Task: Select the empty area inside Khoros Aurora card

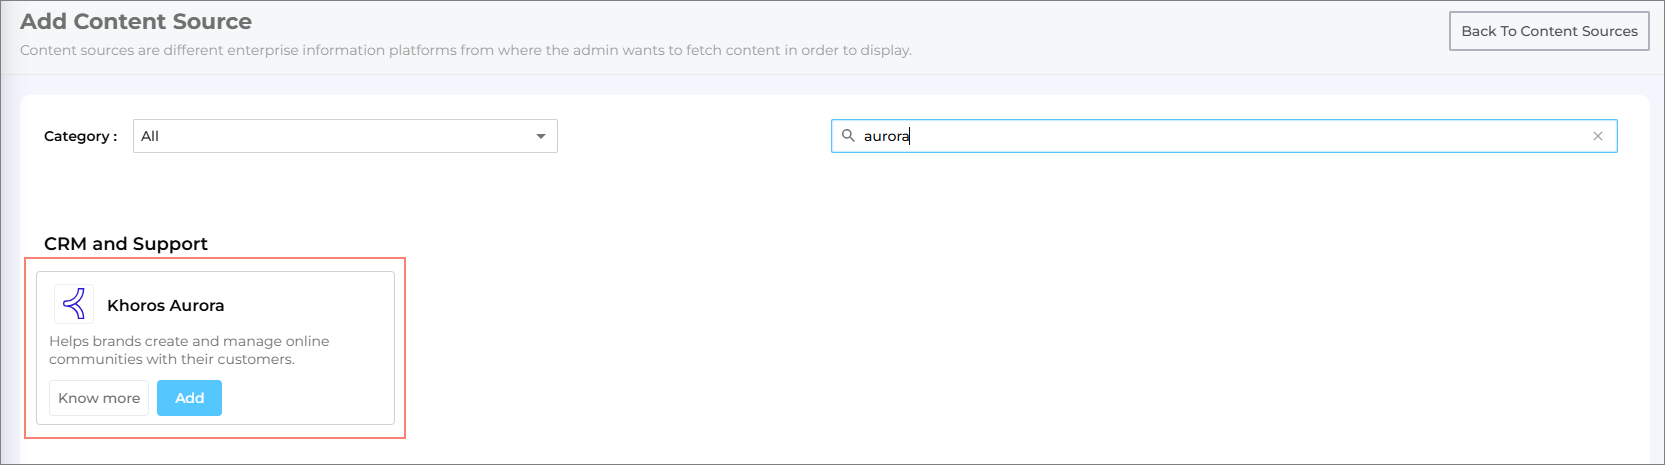Action: (310, 398)
